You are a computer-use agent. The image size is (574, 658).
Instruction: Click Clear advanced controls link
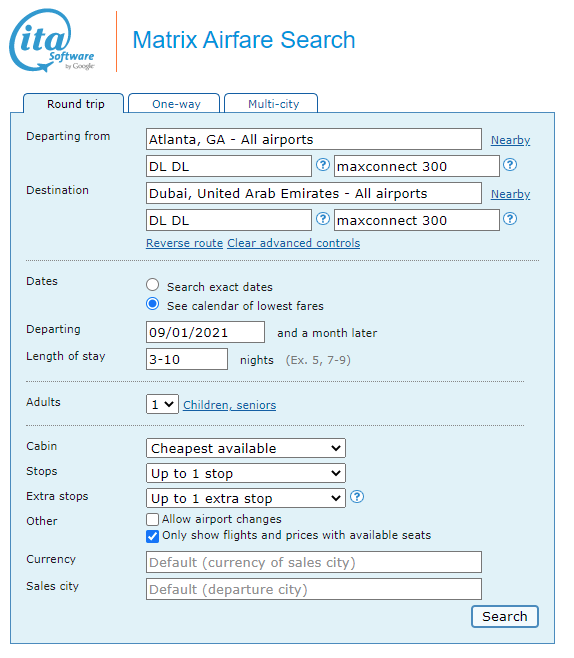tap(294, 243)
